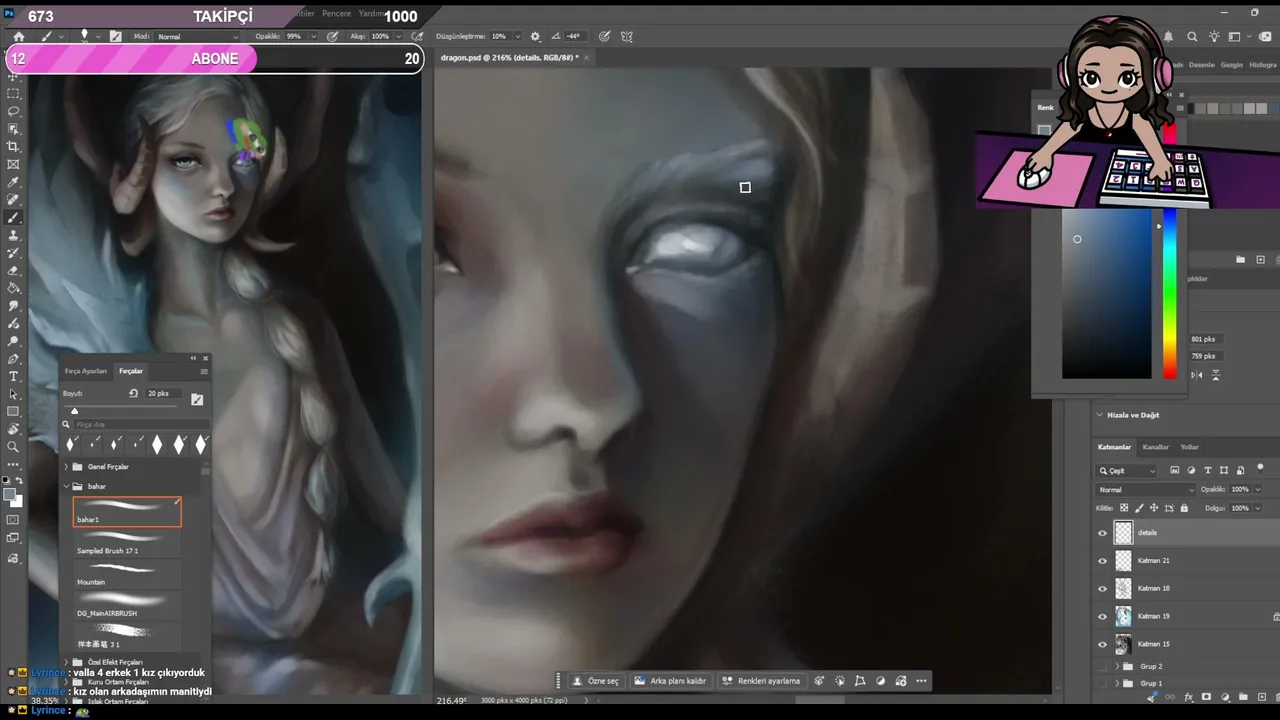Viewport: 1280px width, 720px height.
Task: Add a layer mask at the Layers panel bottom
Action: (1206, 697)
